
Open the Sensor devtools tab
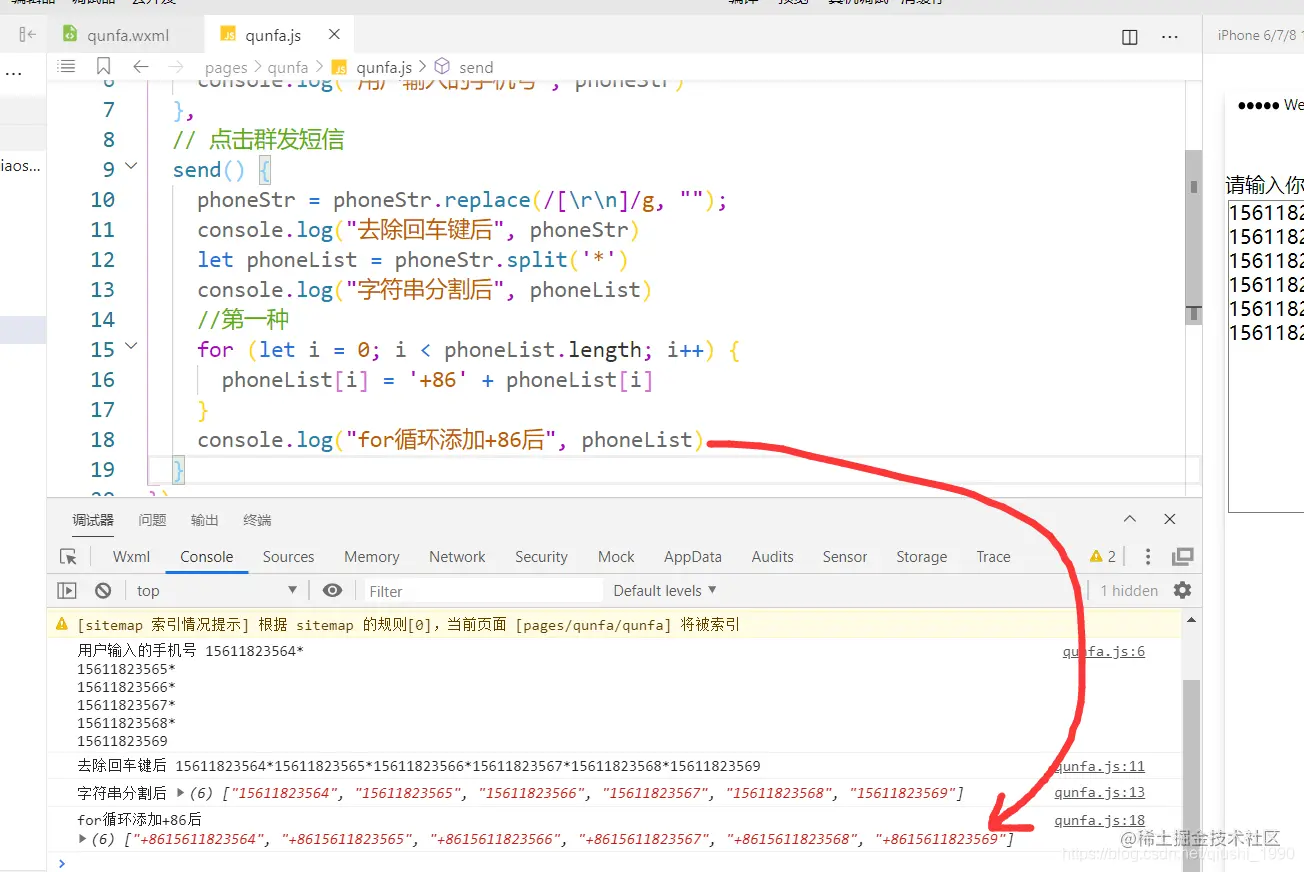(x=845, y=557)
